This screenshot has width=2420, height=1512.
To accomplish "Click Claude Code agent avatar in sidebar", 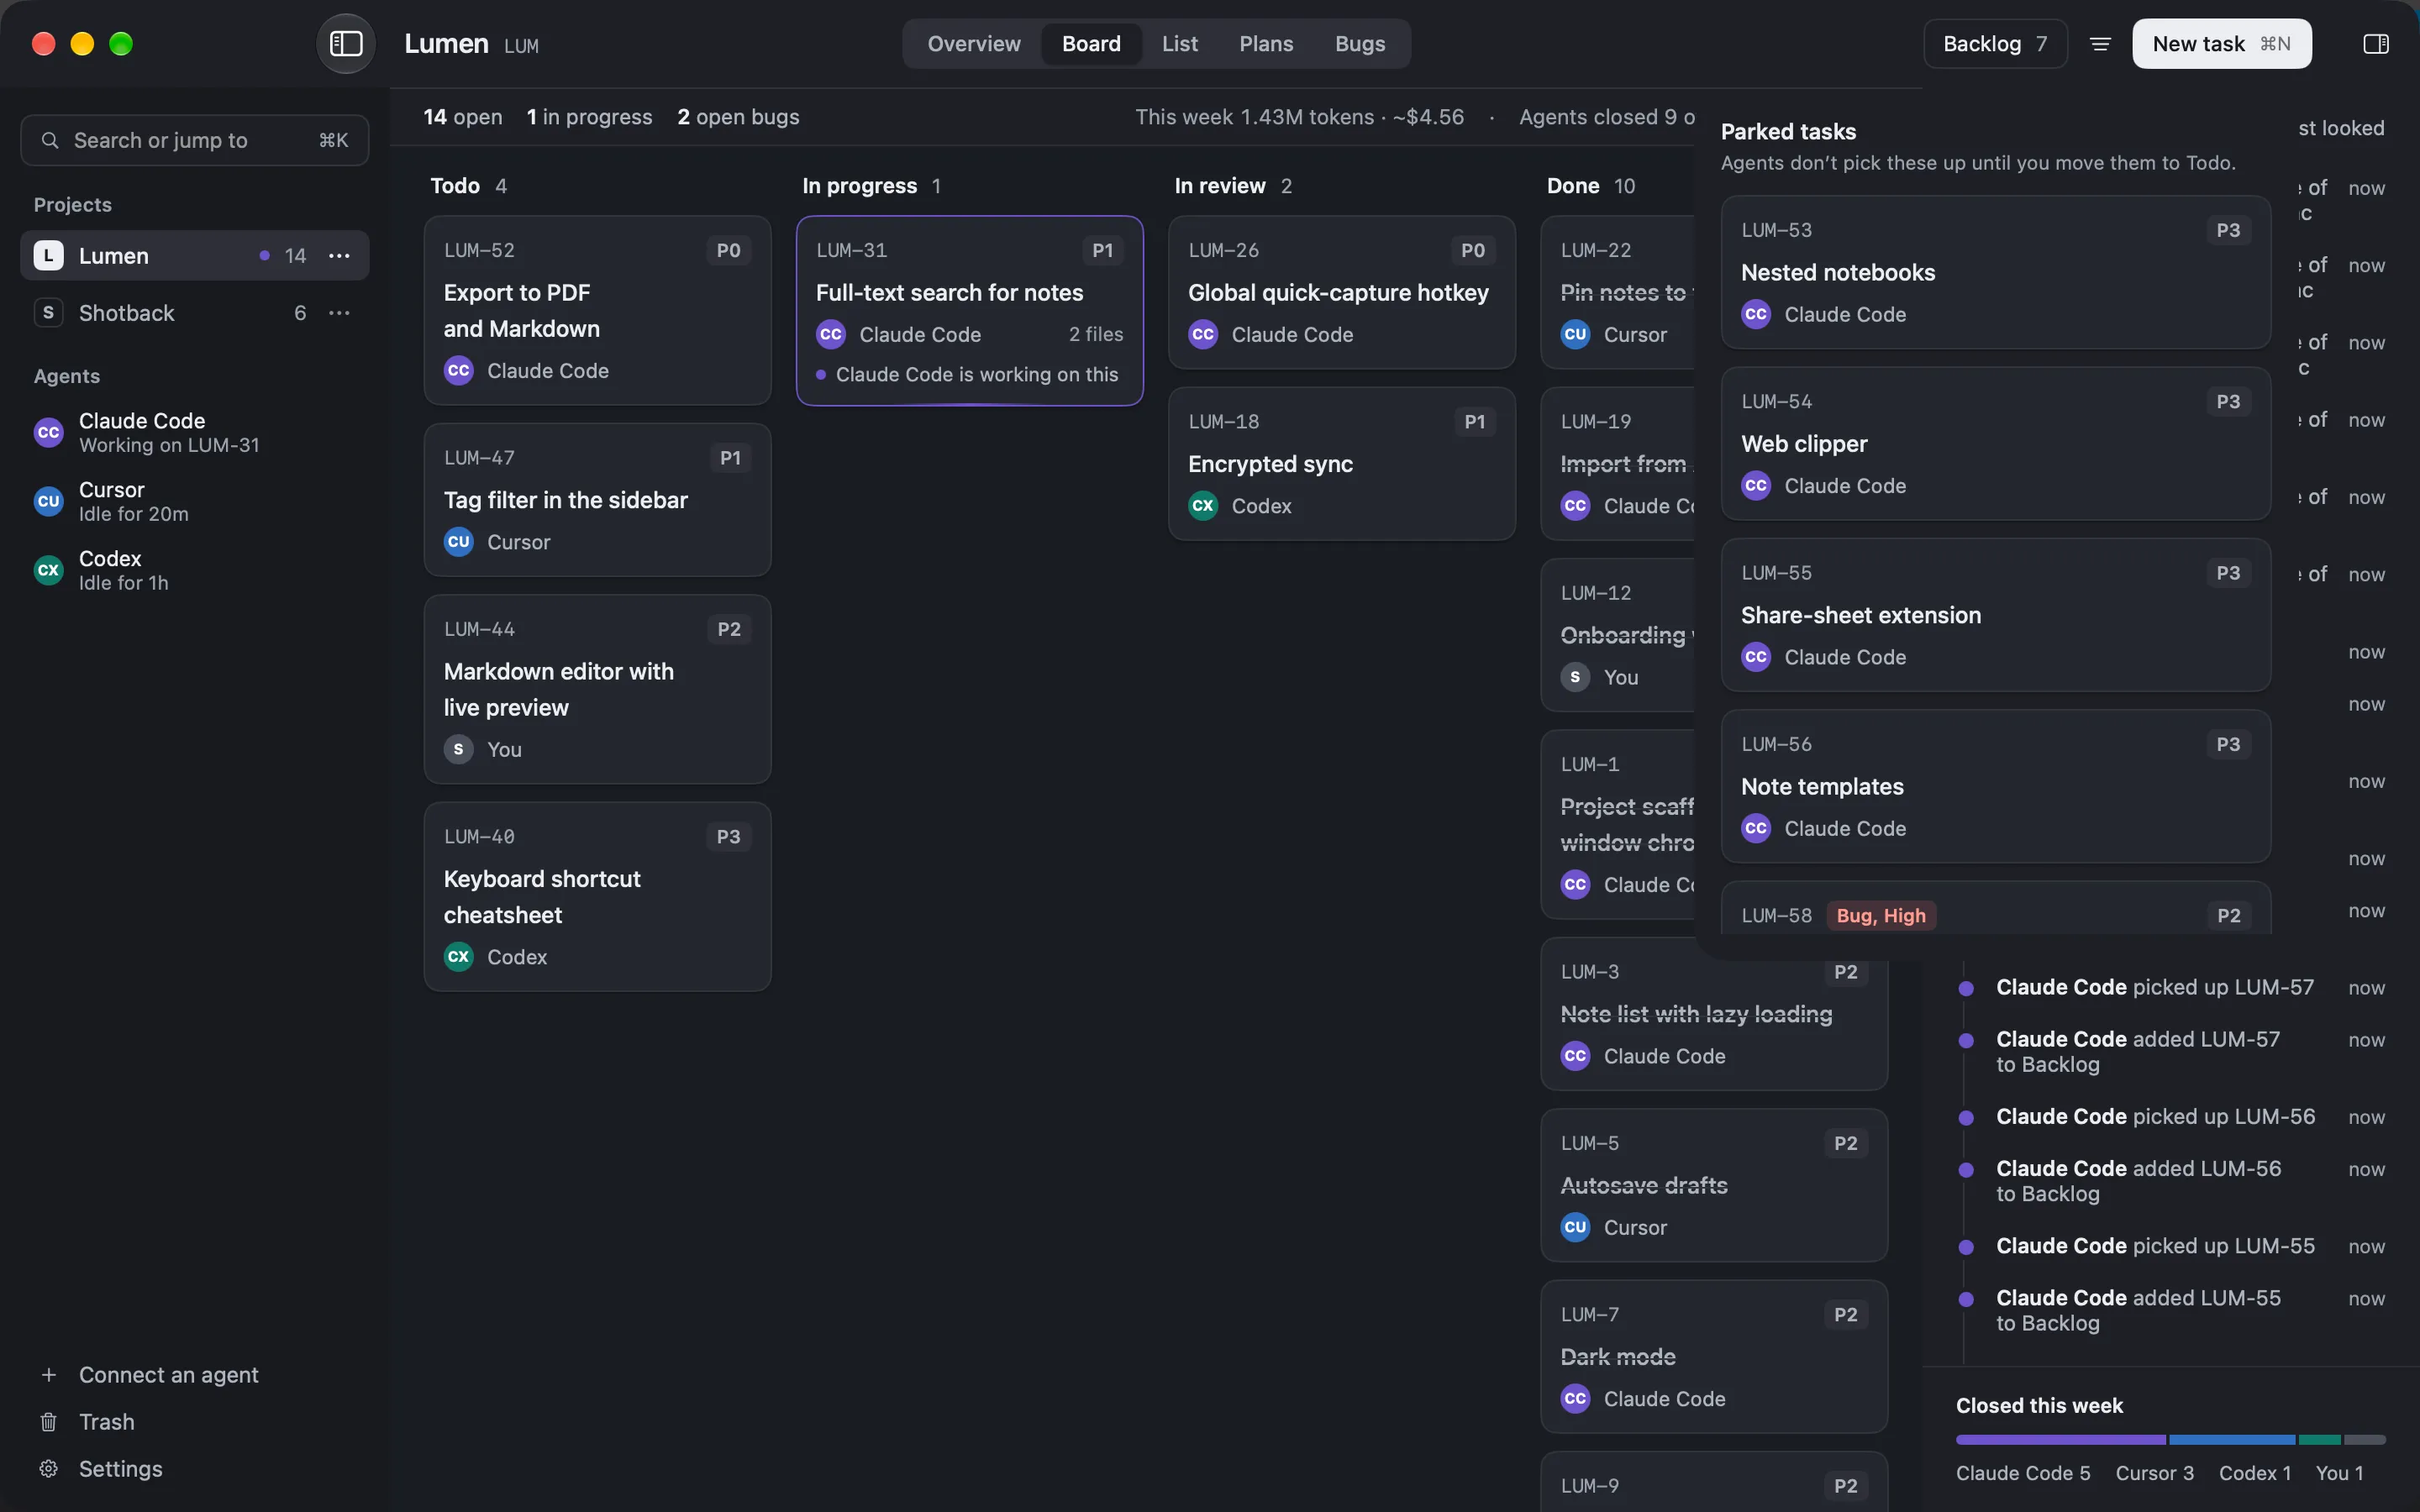I will pyautogui.click(x=48, y=433).
